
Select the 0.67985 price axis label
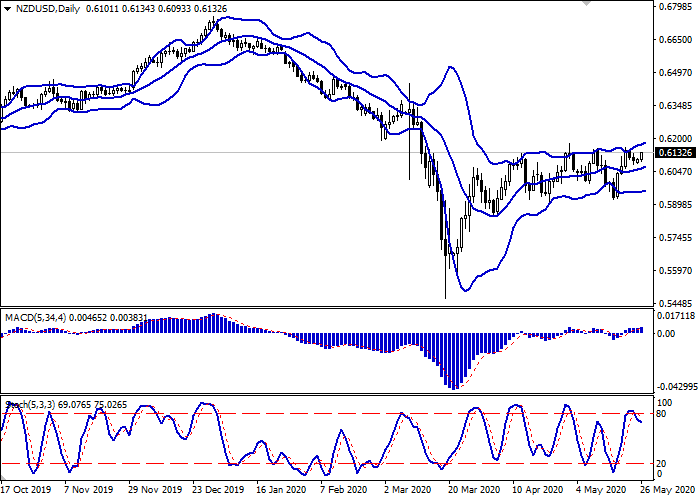tap(672, 8)
